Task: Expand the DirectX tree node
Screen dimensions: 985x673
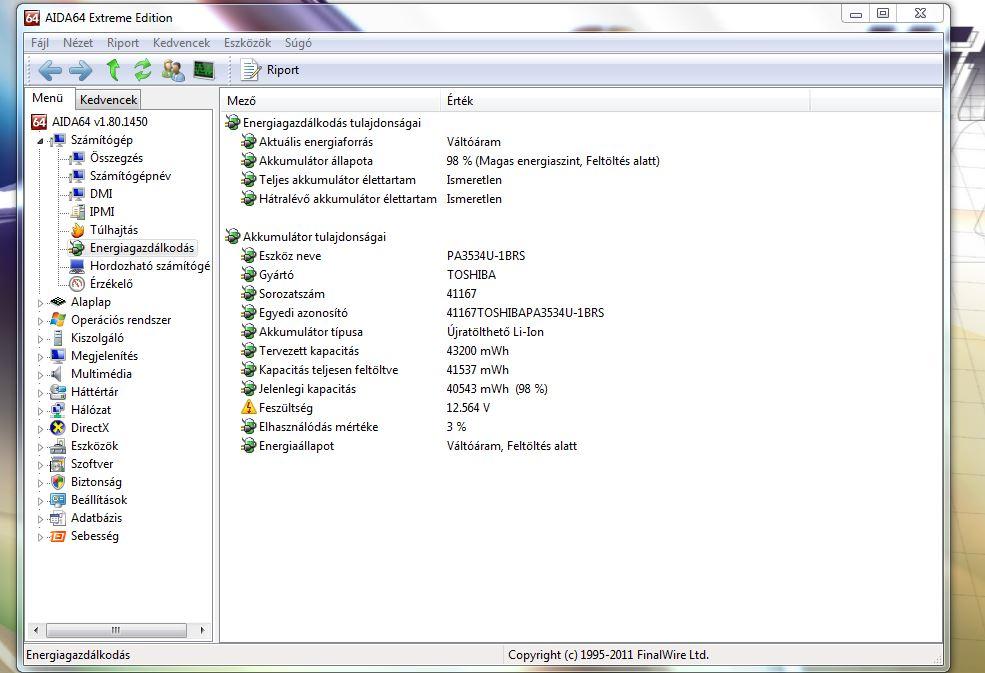Action: 40,429
